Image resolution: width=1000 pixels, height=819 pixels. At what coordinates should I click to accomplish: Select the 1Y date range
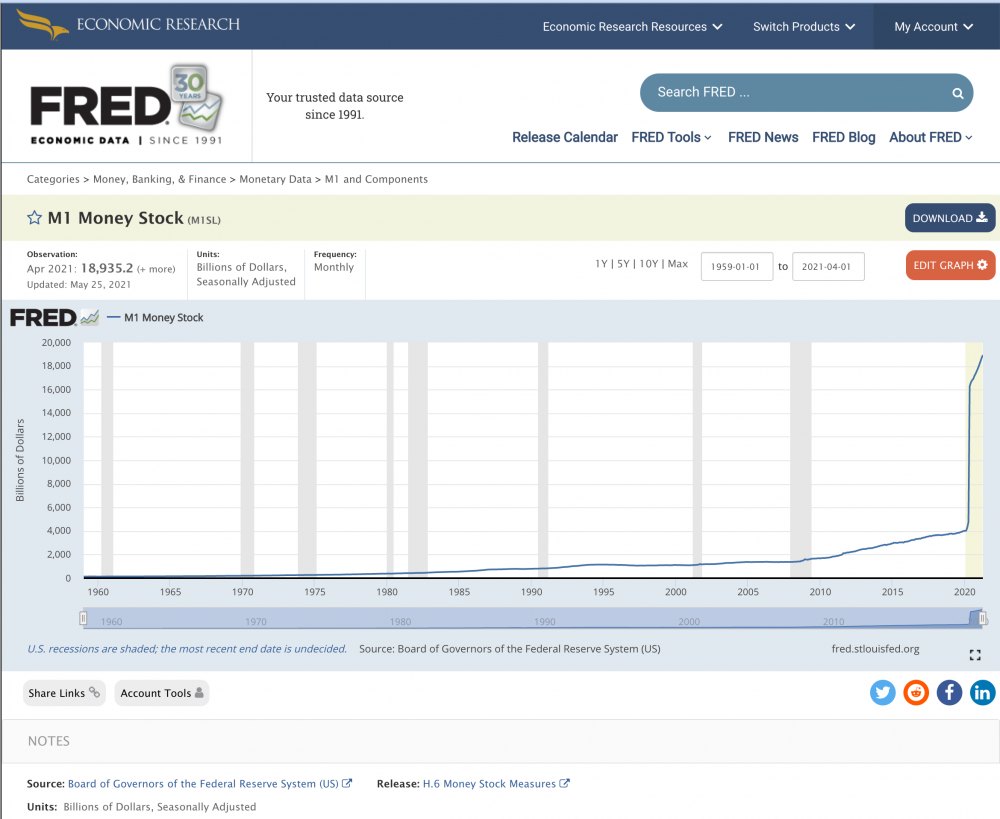(601, 263)
